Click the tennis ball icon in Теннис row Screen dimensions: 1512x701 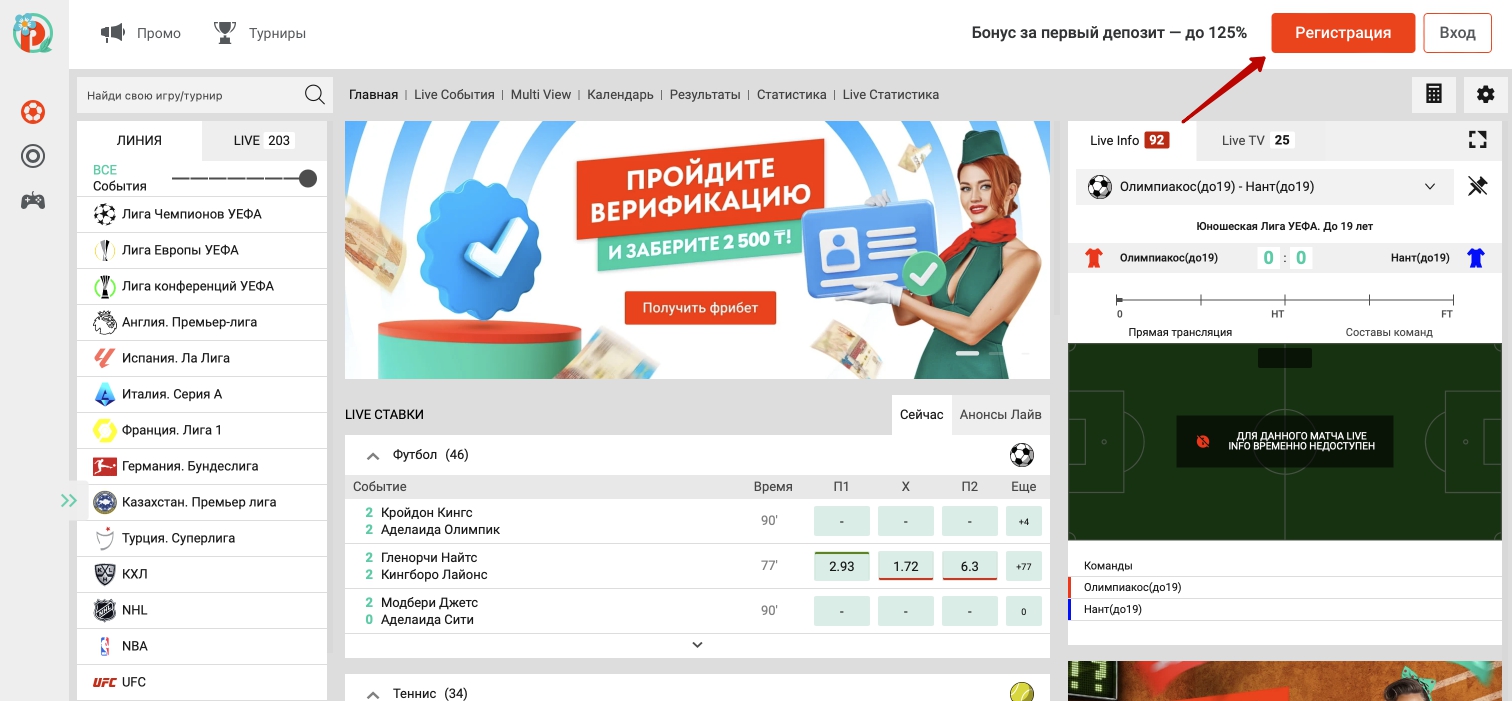(1021, 692)
